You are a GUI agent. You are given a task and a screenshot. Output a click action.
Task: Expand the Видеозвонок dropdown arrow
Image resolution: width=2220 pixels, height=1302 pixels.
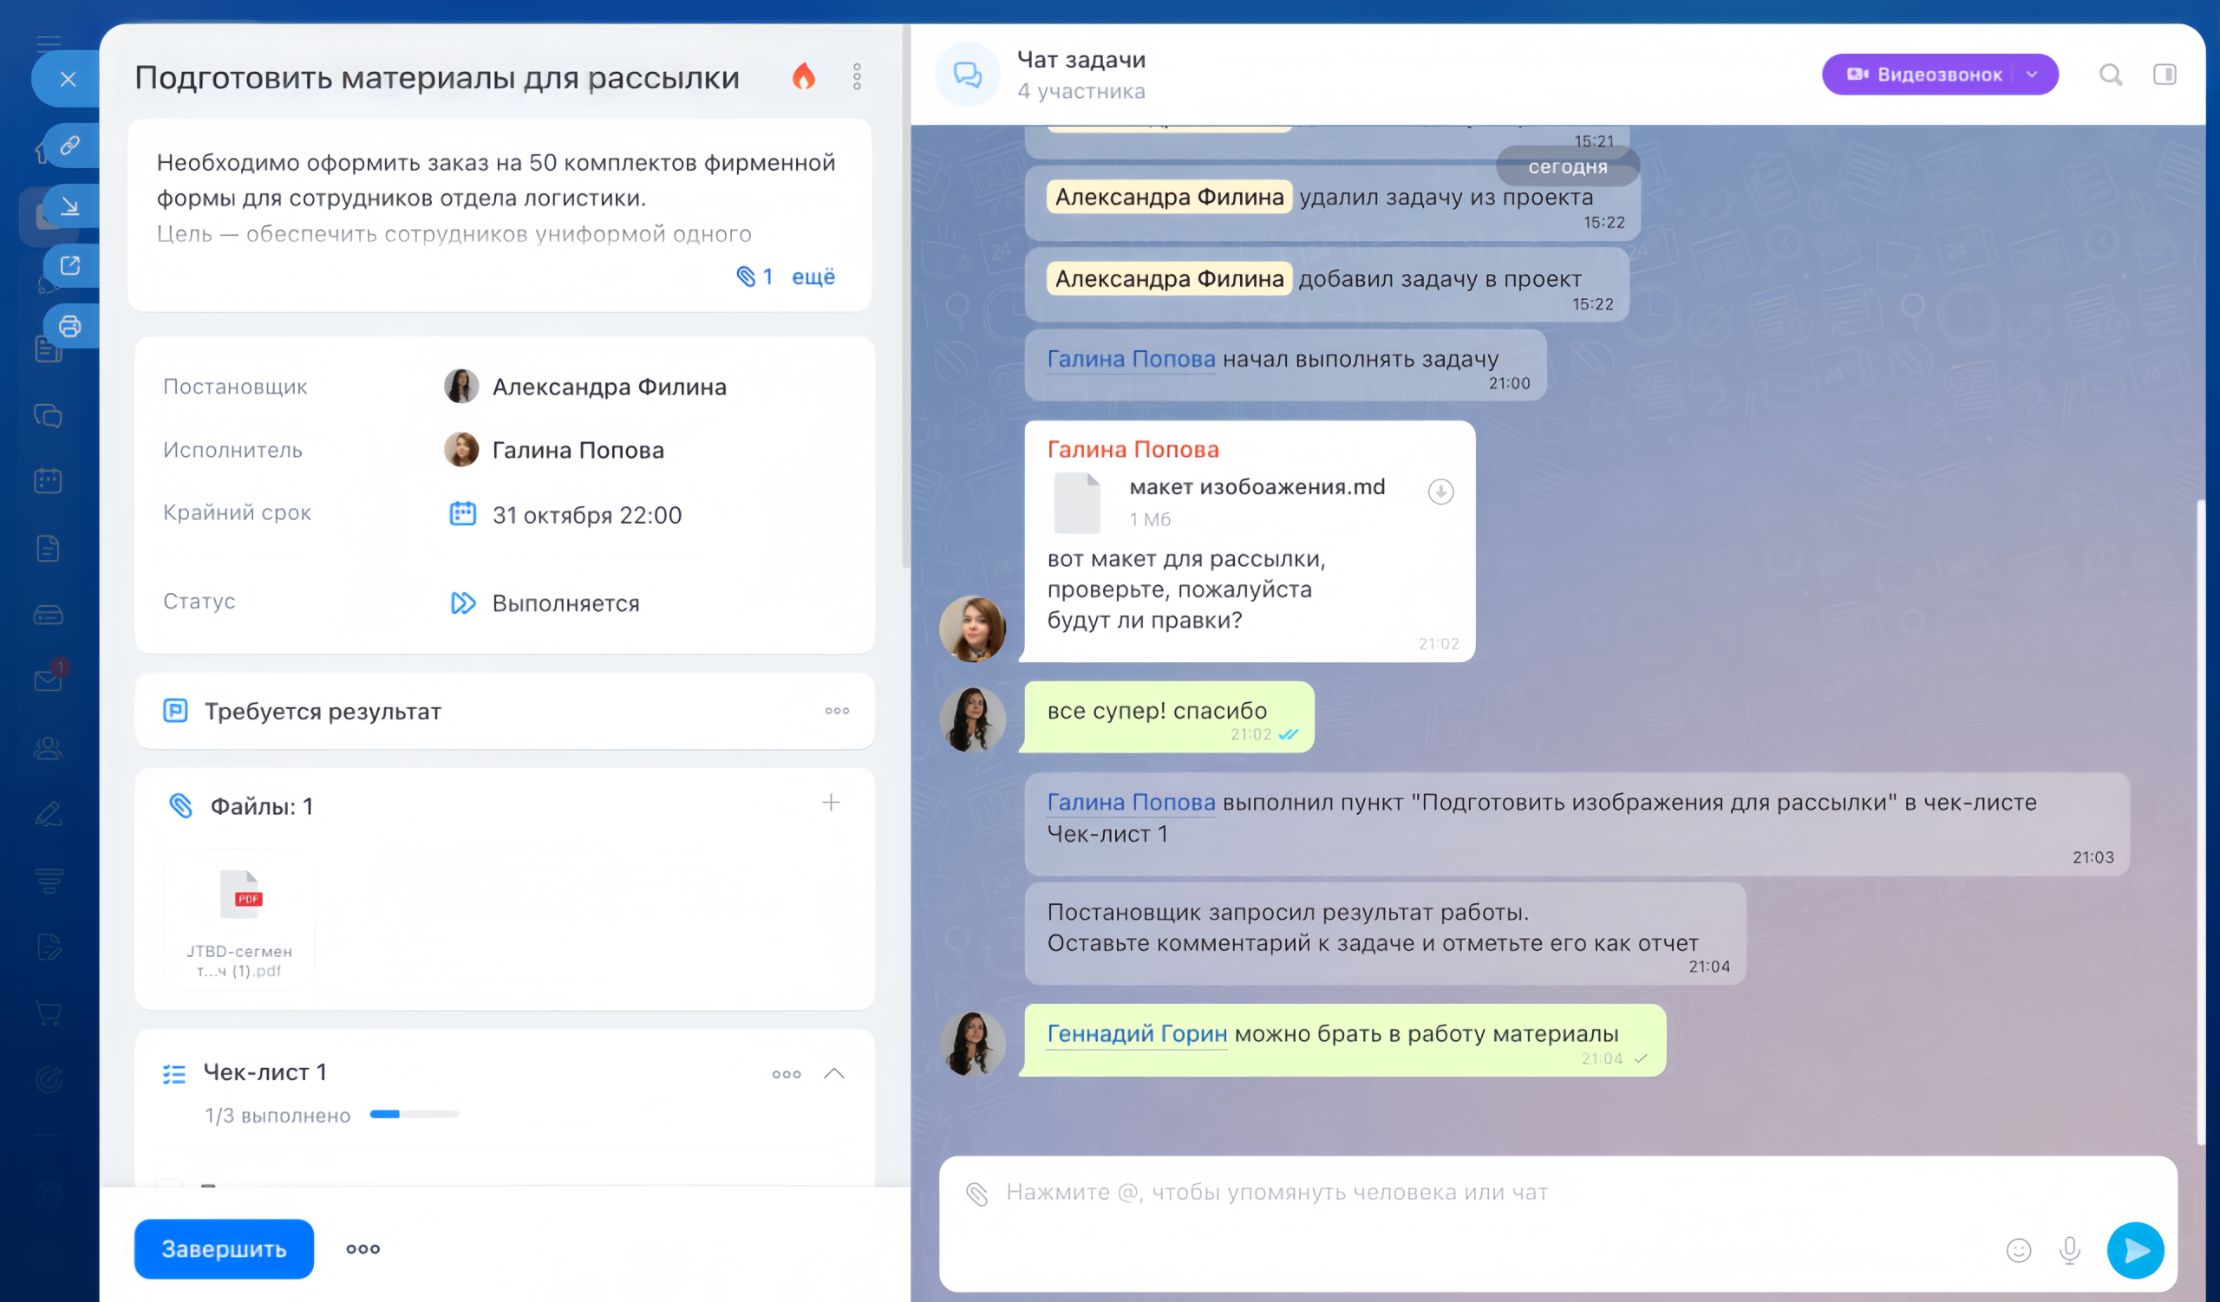pyautogui.click(x=2032, y=75)
